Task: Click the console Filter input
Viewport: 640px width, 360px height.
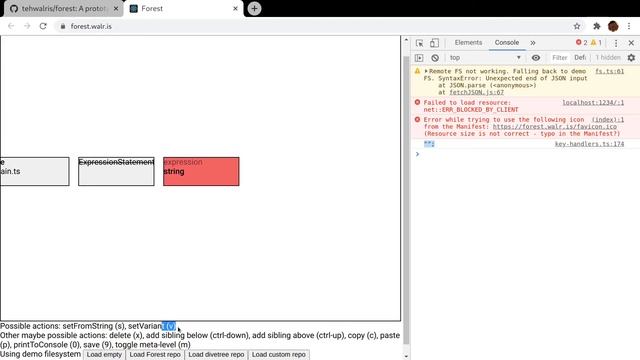Action: click(560, 58)
